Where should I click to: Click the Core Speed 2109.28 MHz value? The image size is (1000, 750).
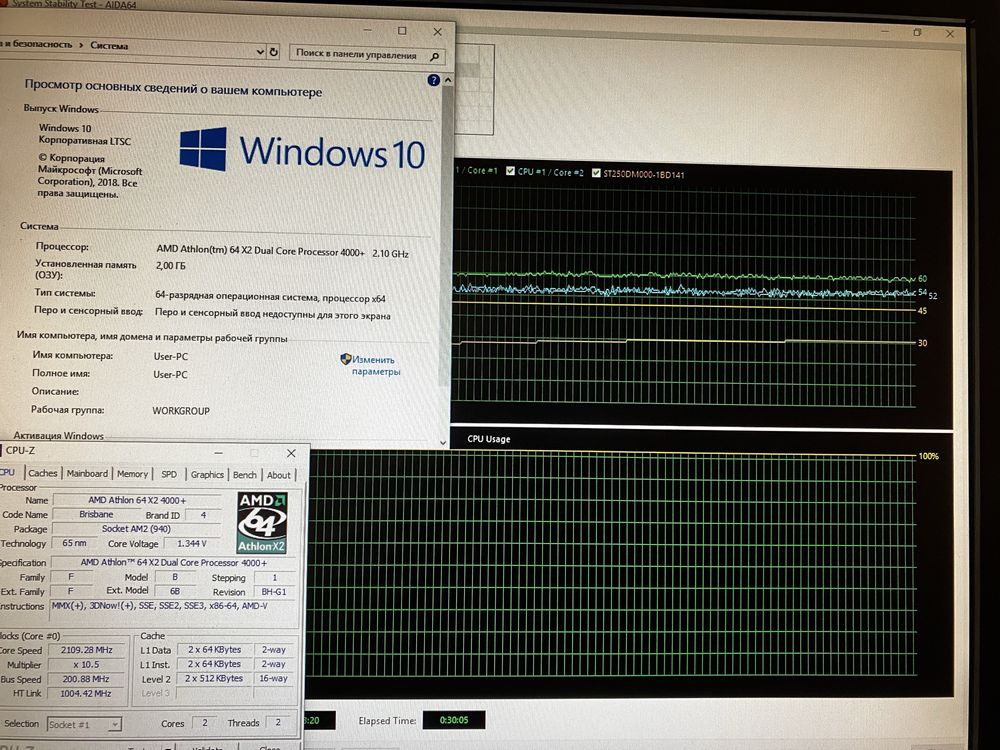87,650
